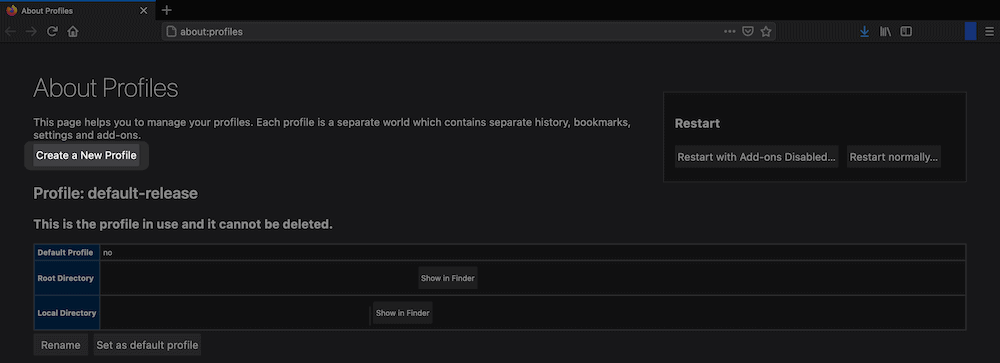Click 'This is the profile in use' notice
This screenshot has height=363, width=1000.
(x=183, y=225)
